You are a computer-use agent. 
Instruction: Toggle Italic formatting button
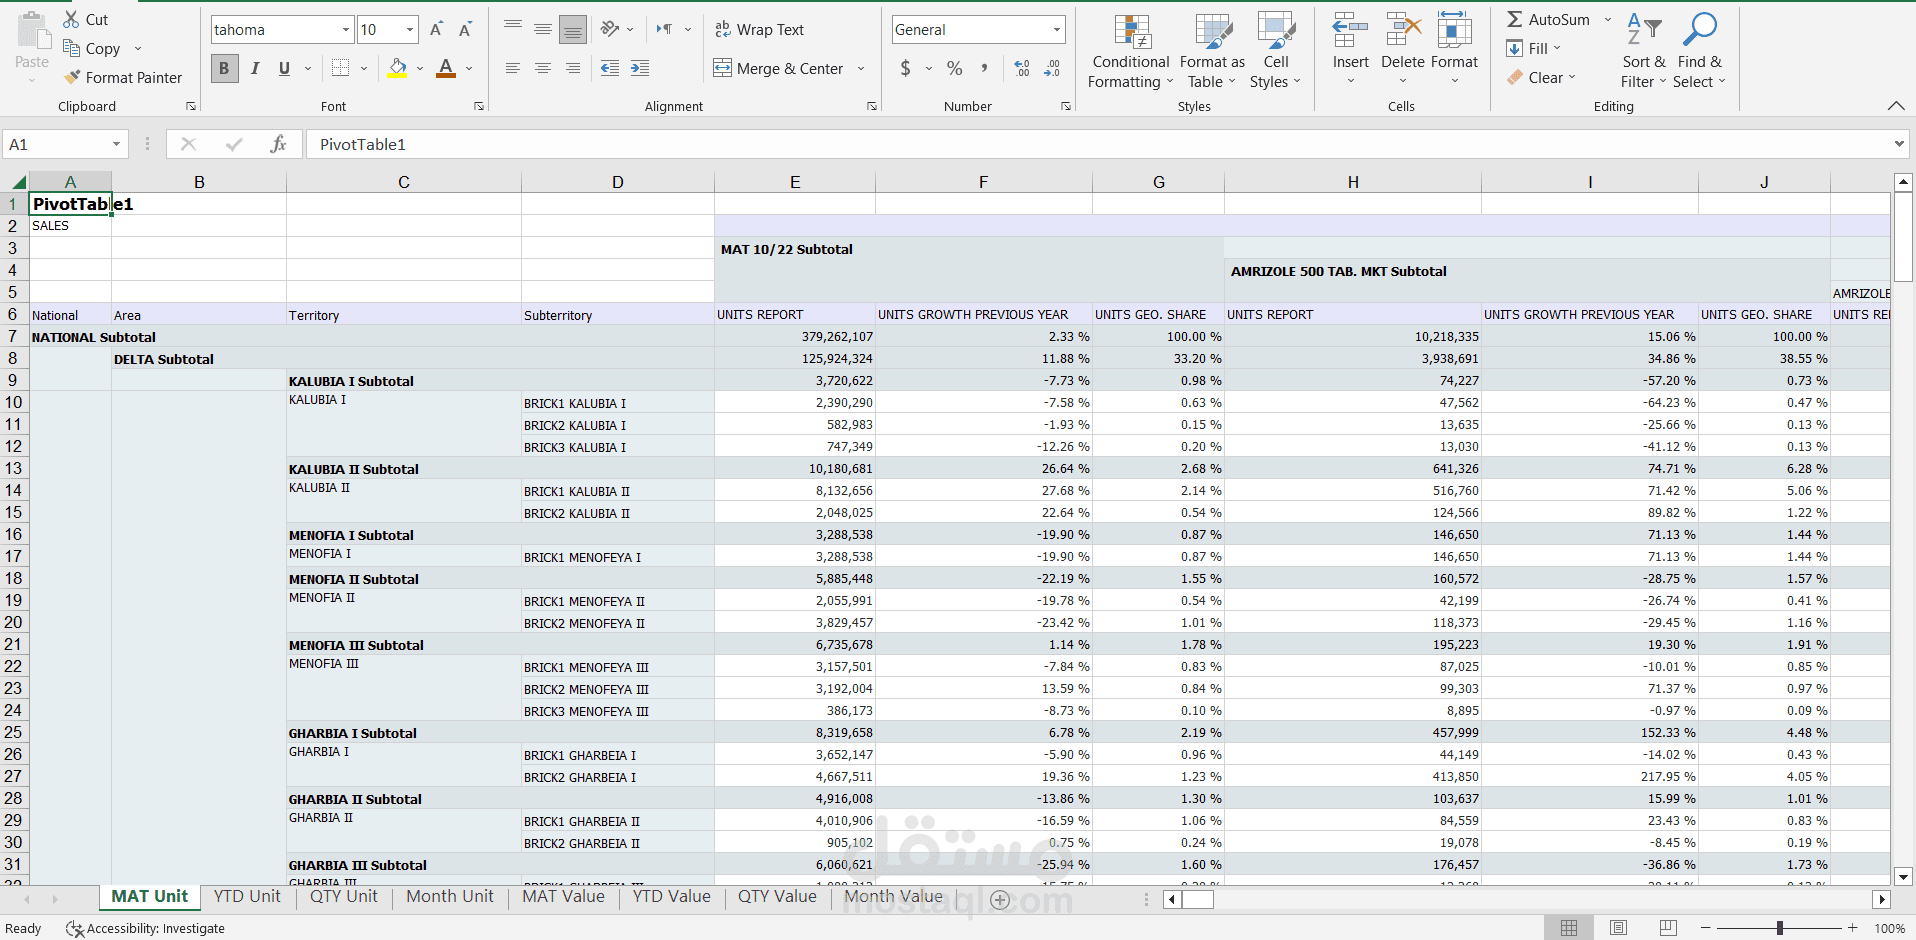(255, 68)
